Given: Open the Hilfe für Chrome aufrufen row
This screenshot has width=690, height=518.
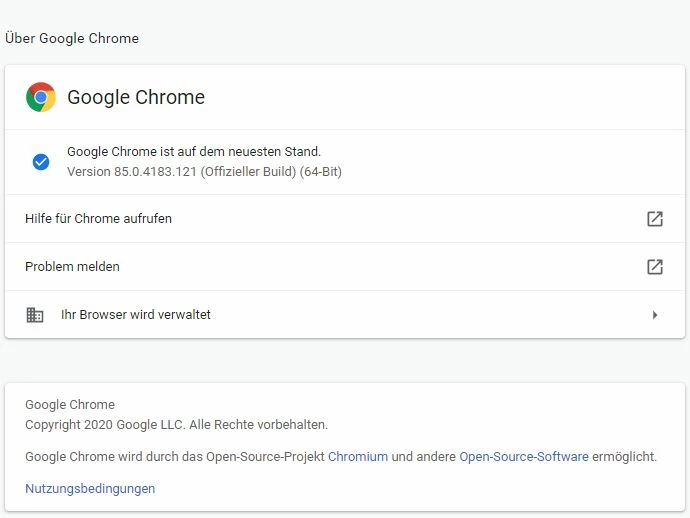Looking at the screenshot, I should pos(98,219).
